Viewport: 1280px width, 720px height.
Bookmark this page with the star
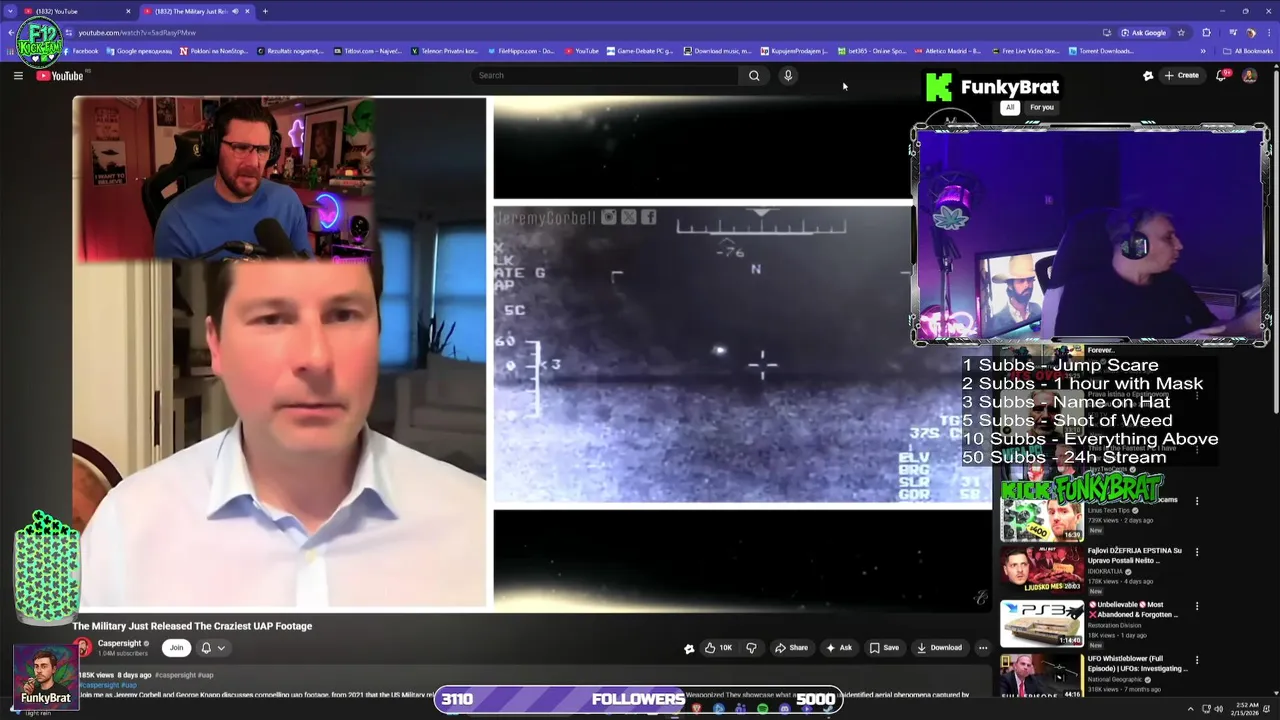1181,32
